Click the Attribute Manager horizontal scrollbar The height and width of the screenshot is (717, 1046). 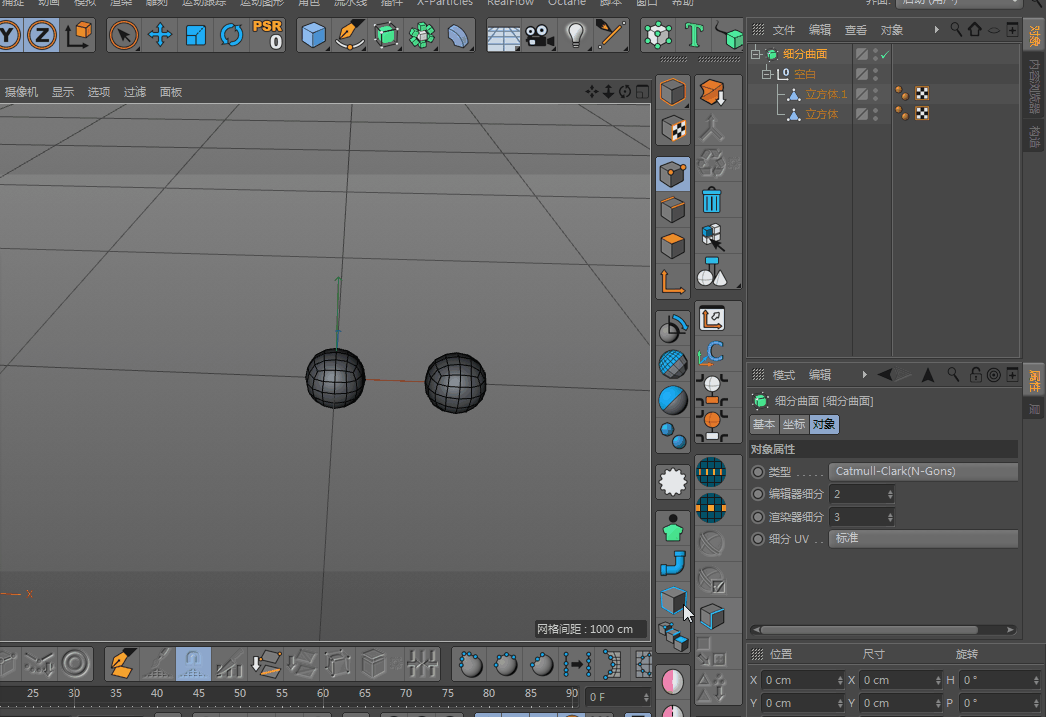869,630
